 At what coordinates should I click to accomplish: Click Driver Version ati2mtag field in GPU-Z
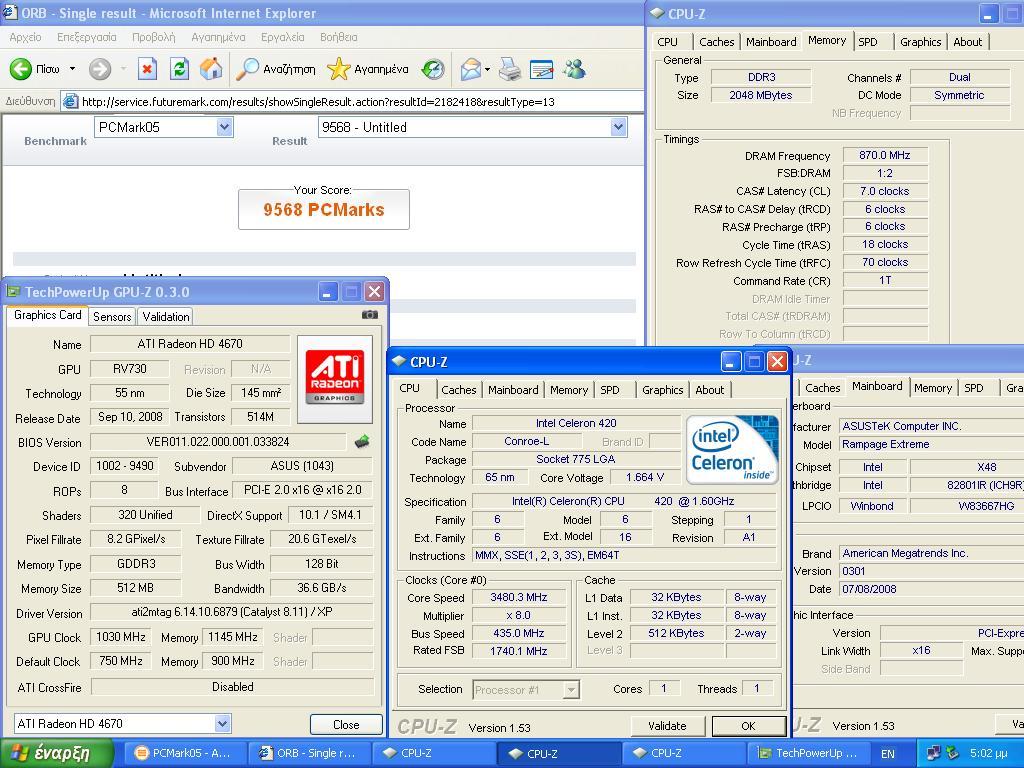coord(232,612)
